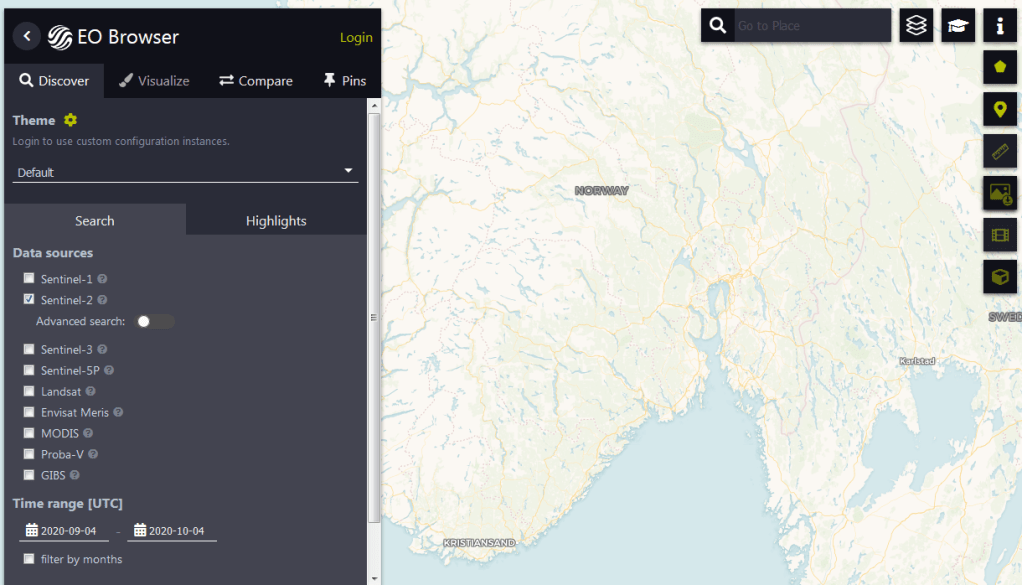Activate the point of interest marker tool

coord(1000,110)
